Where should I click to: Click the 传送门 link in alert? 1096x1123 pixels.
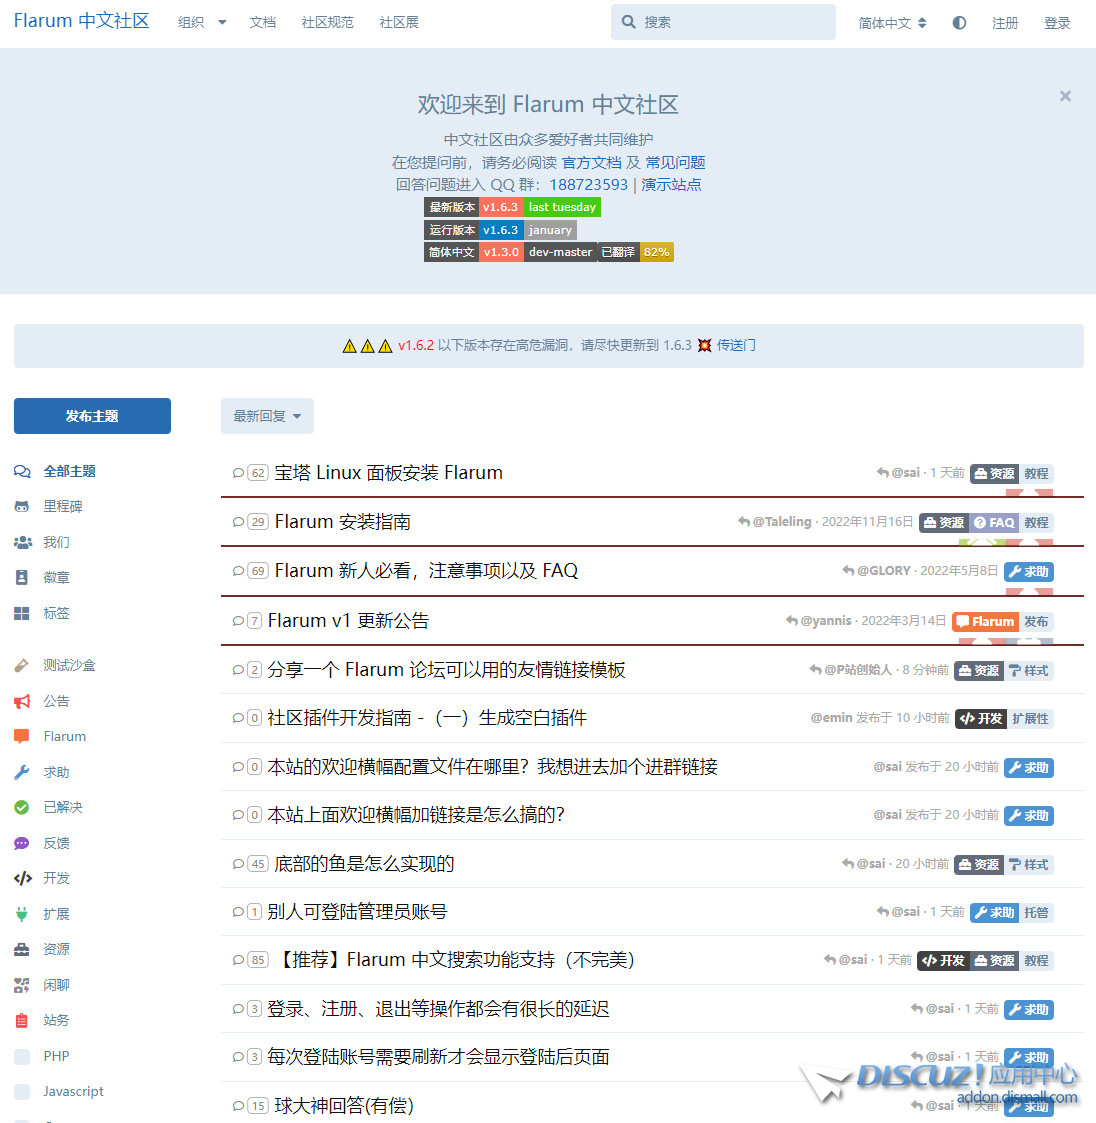tap(736, 345)
